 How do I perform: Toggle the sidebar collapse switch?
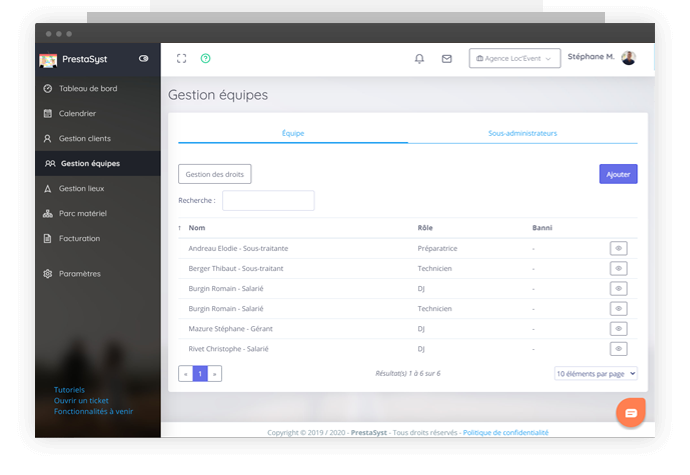click(x=143, y=59)
